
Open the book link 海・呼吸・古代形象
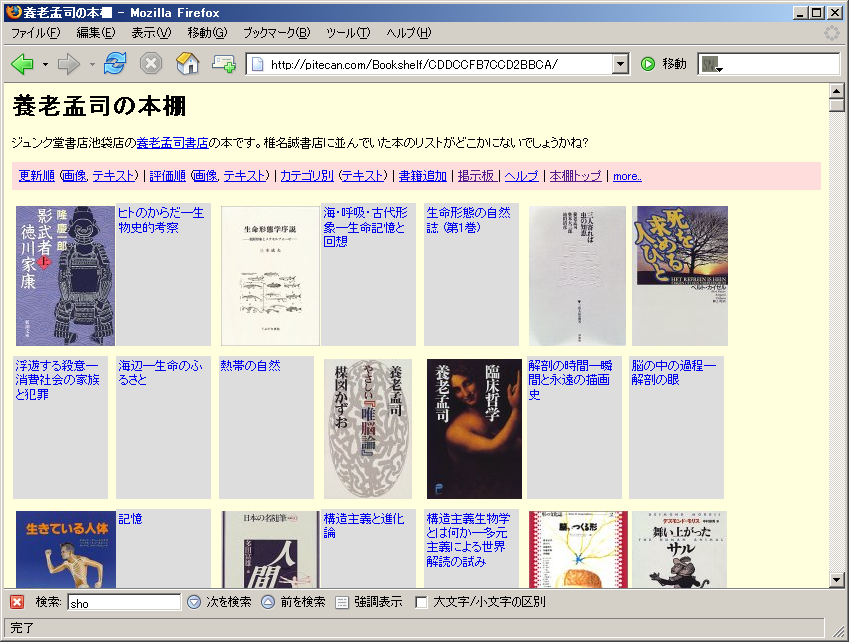click(x=365, y=227)
